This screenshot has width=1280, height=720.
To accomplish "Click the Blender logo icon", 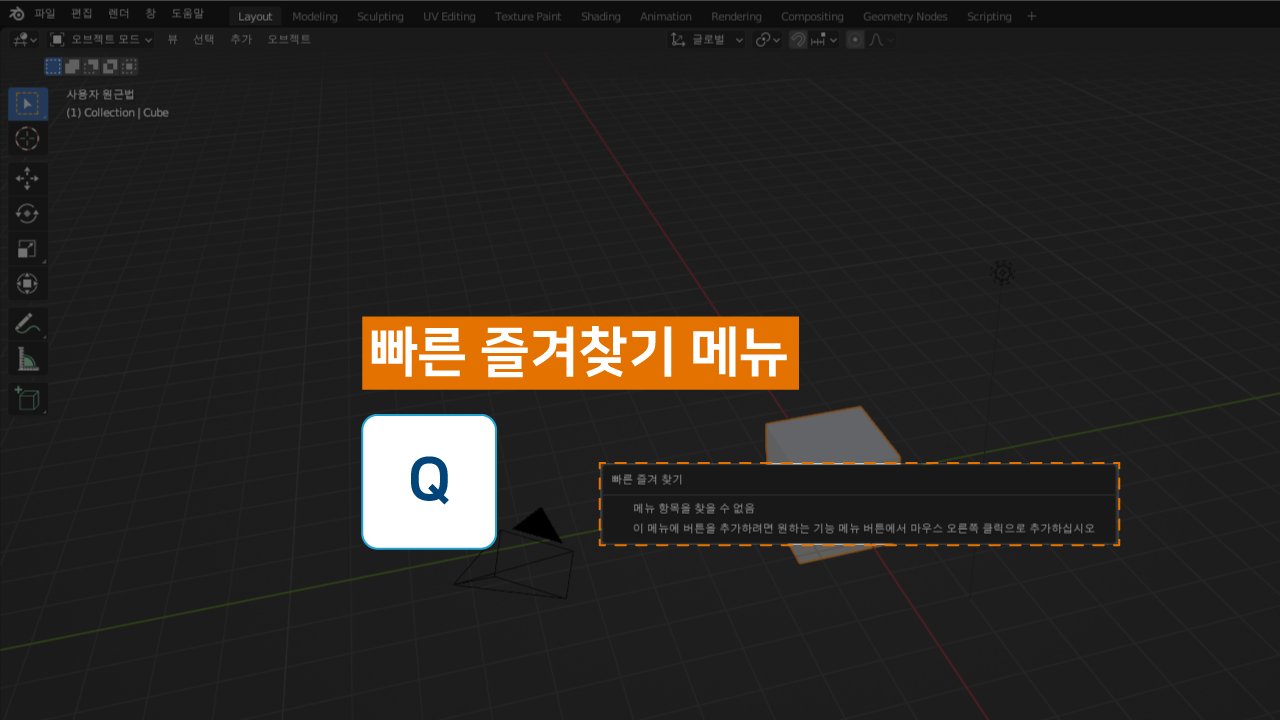I will click(x=16, y=15).
